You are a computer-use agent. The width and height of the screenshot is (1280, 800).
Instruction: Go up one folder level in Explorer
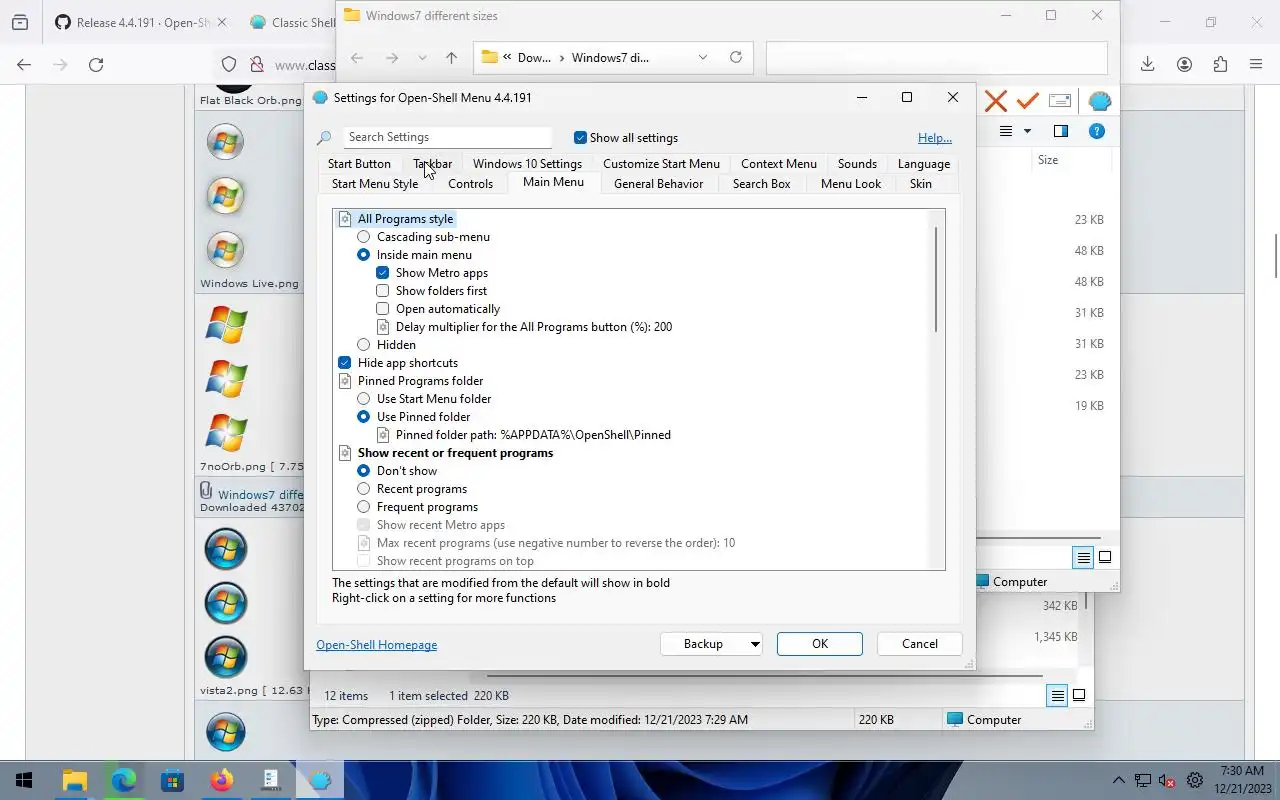tap(451, 58)
